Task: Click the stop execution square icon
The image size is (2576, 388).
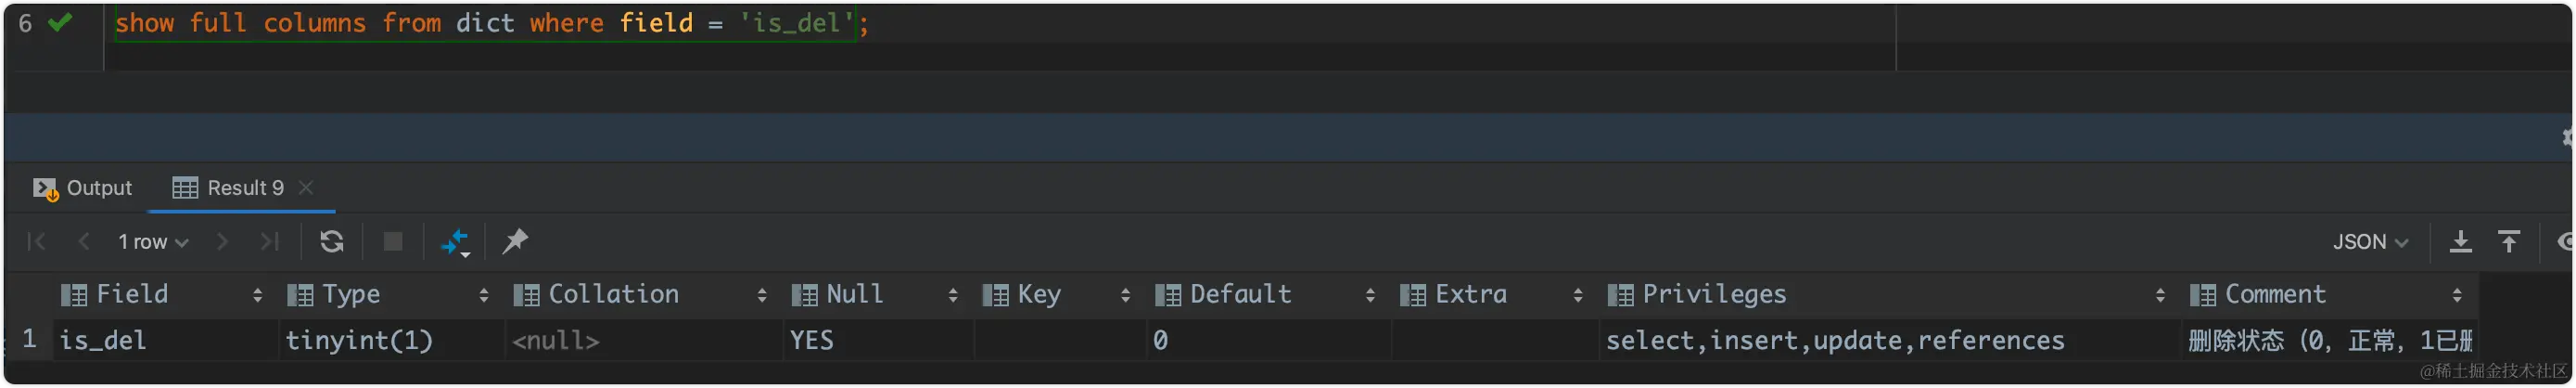Action: coord(393,241)
